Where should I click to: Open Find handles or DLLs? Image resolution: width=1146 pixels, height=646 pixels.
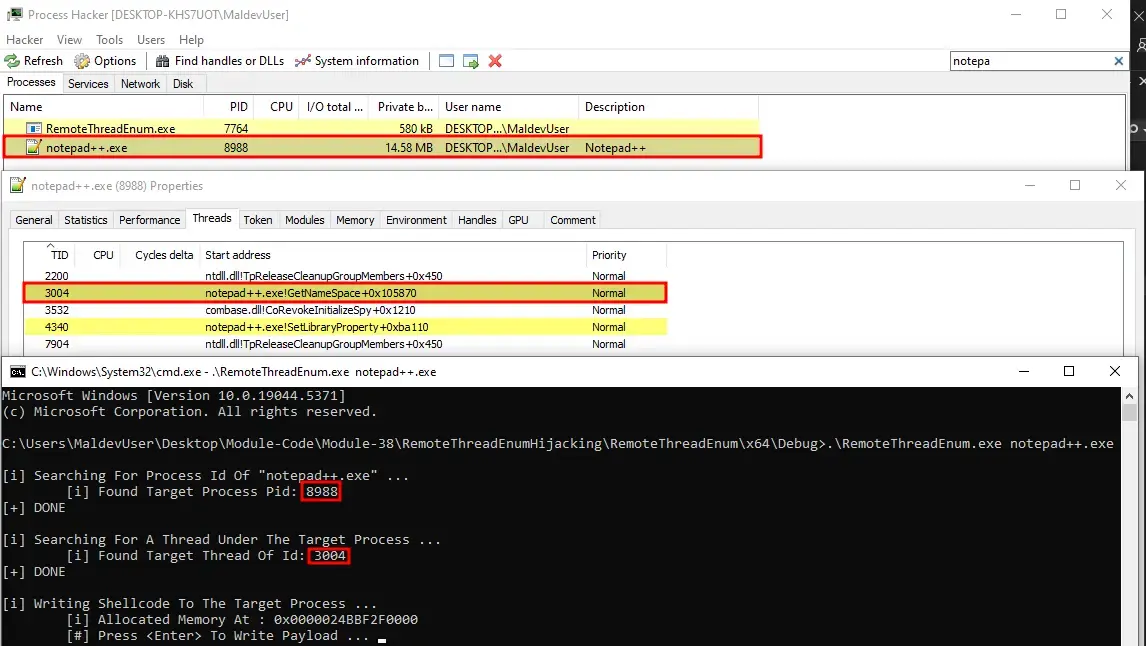pyautogui.click(x=220, y=61)
